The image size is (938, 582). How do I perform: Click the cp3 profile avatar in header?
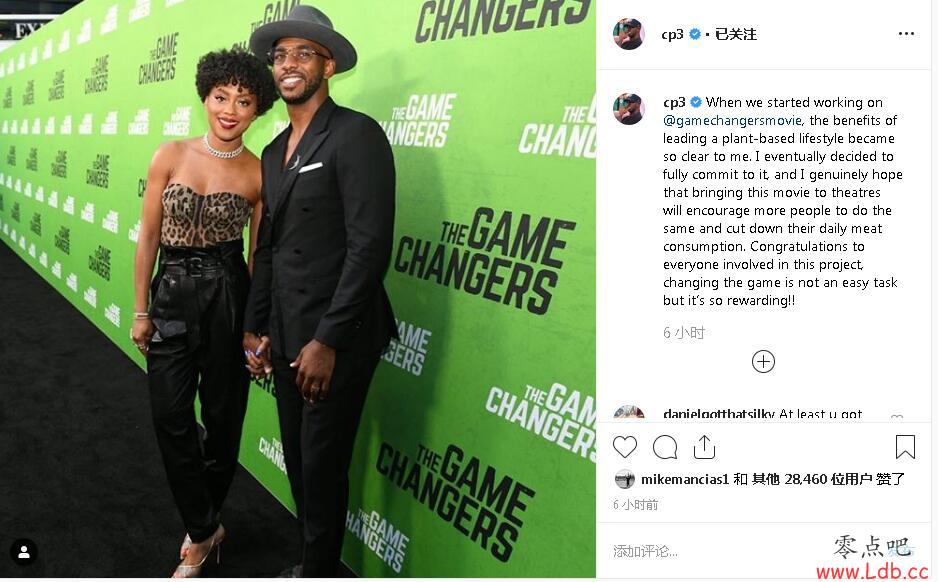tap(628, 33)
